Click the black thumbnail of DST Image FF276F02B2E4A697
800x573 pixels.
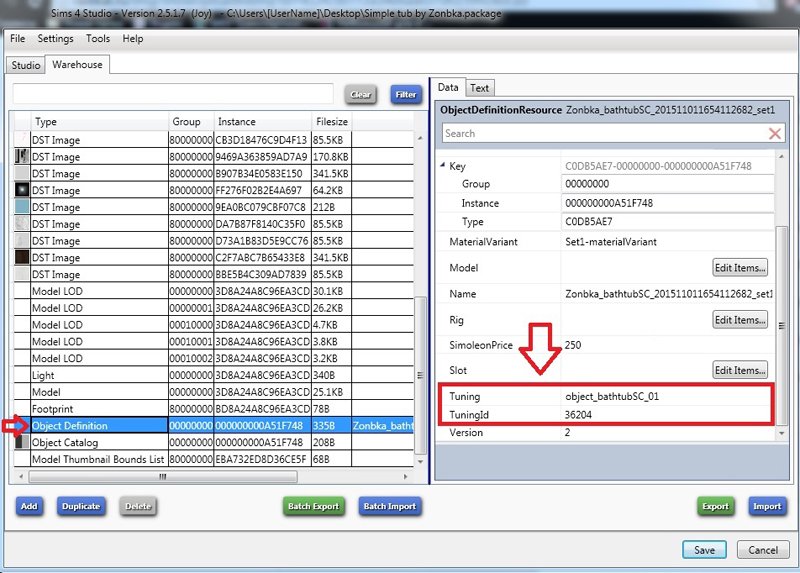pos(20,190)
